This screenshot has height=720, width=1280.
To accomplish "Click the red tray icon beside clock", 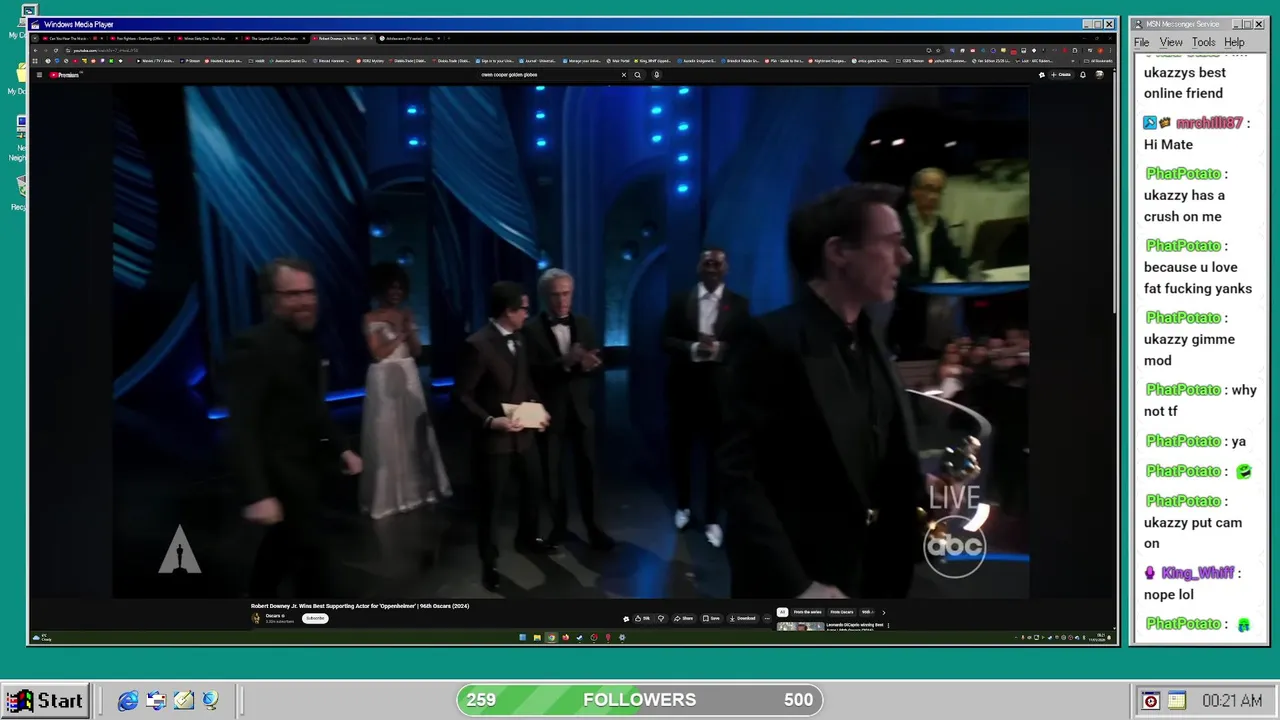I will 1150,701.
